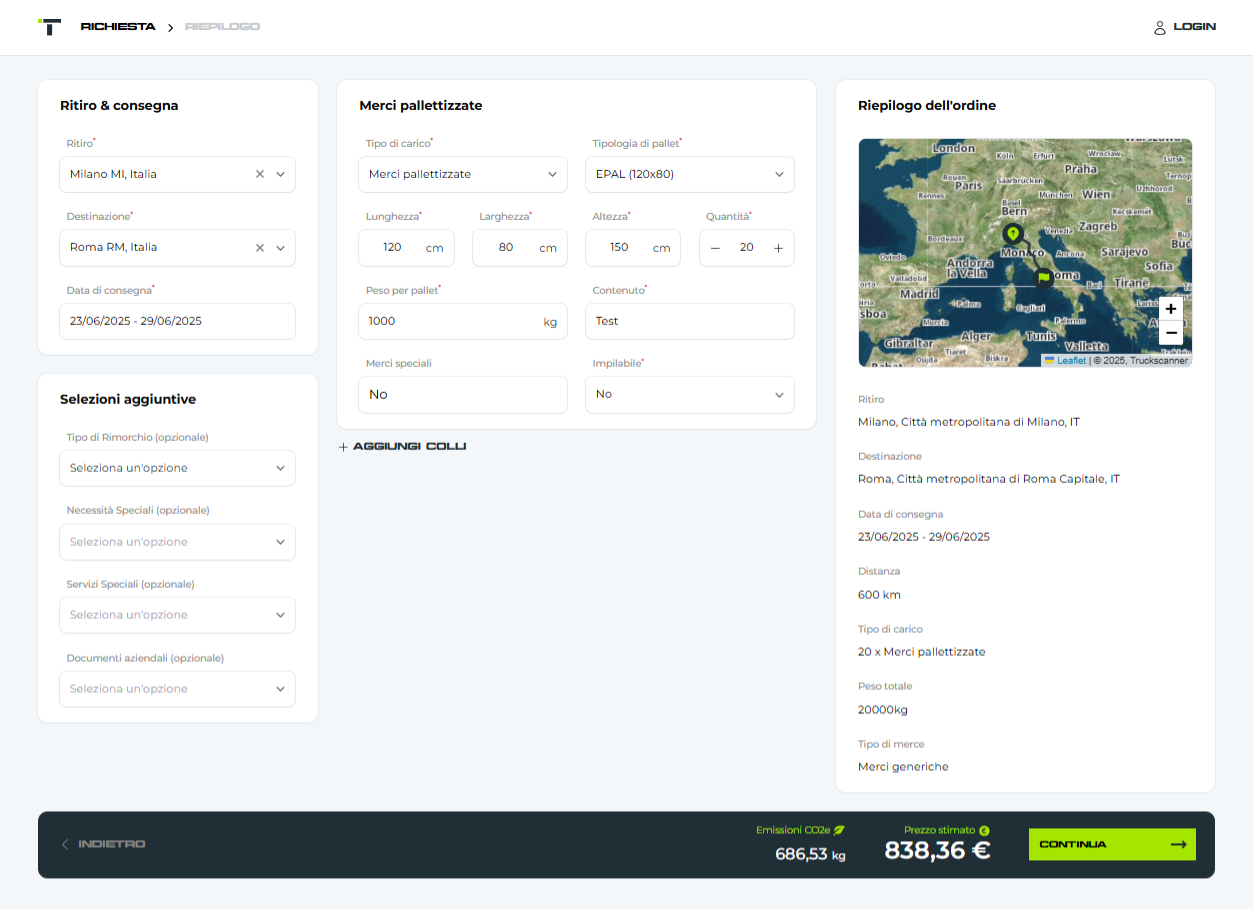Decrease quantity with minus icon
Image resolution: width=1253 pixels, height=909 pixels.
tap(715, 248)
